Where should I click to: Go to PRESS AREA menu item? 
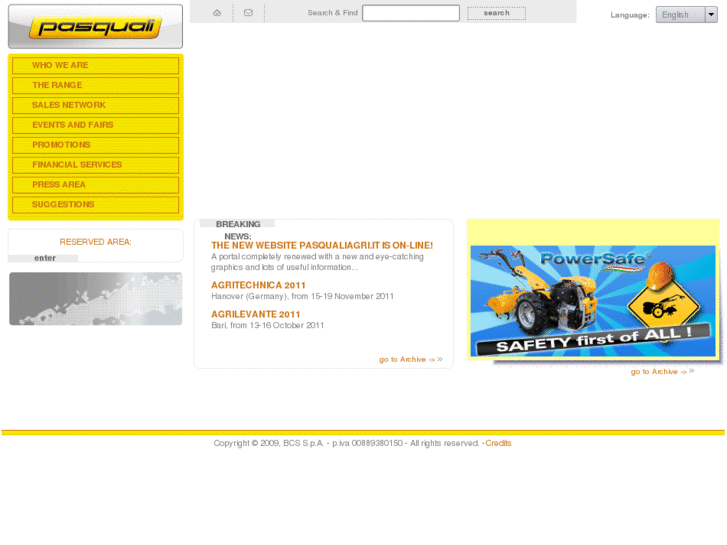tap(96, 185)
